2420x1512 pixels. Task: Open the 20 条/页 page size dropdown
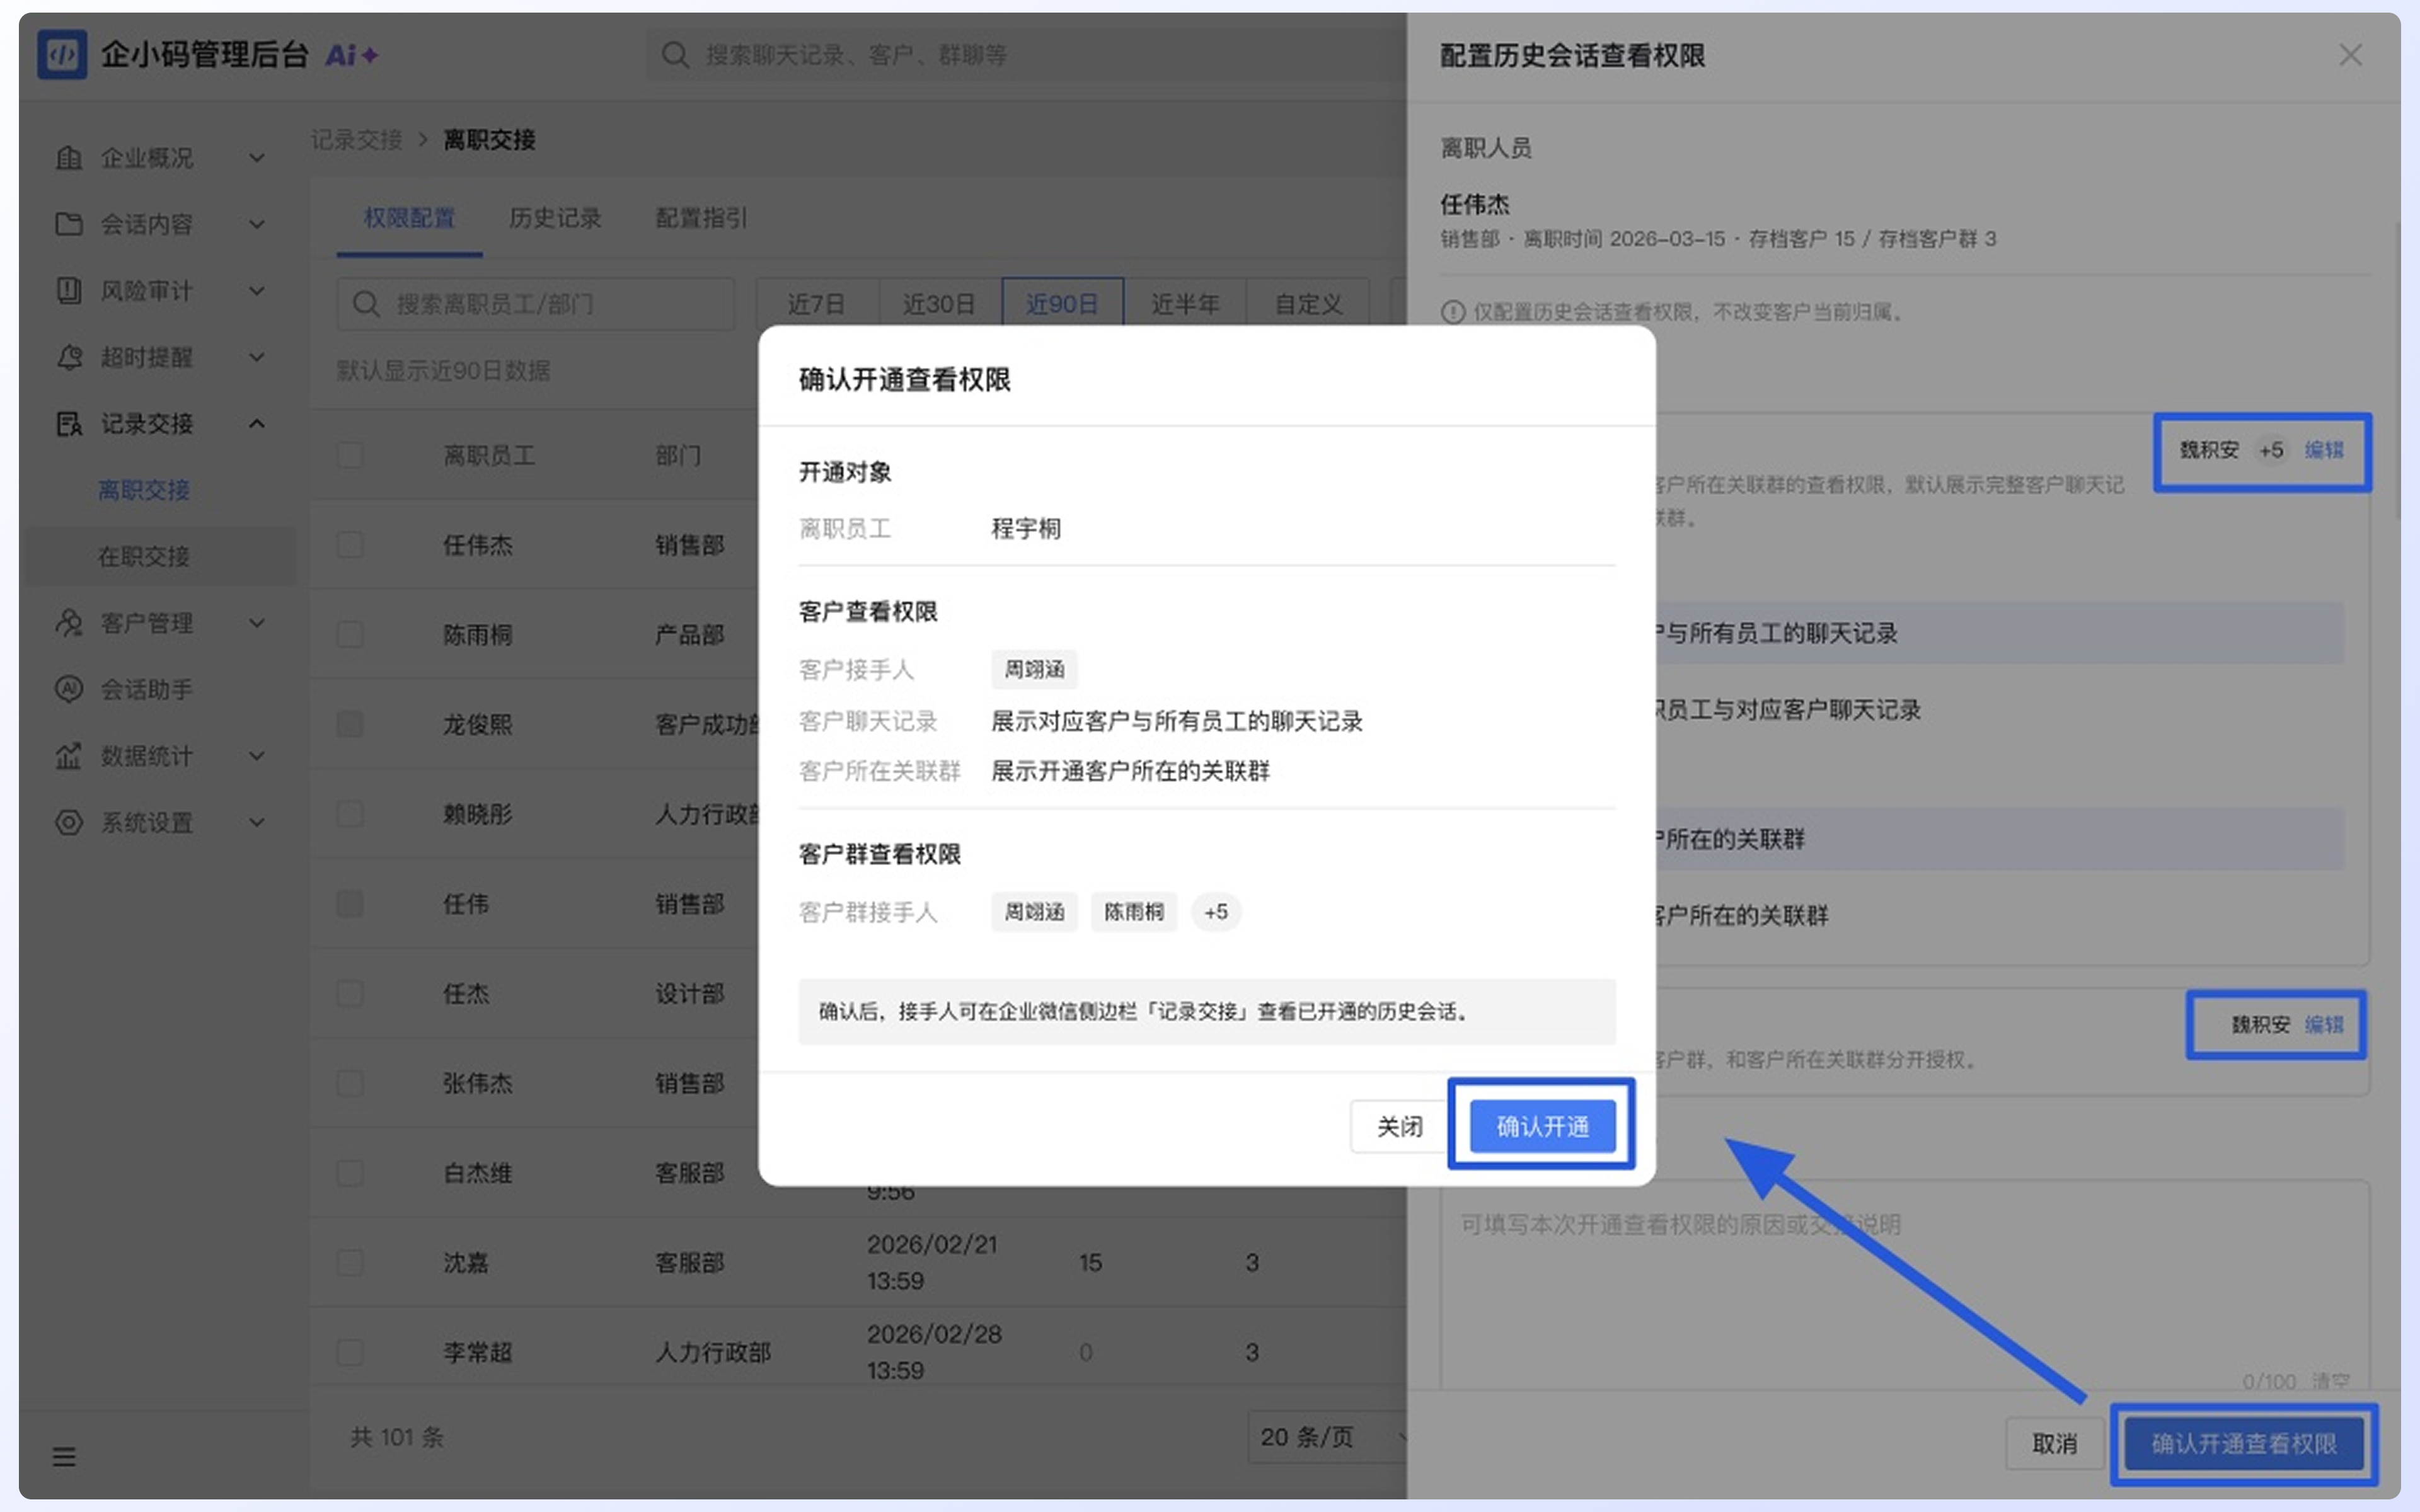(x=1327, y=1437)
